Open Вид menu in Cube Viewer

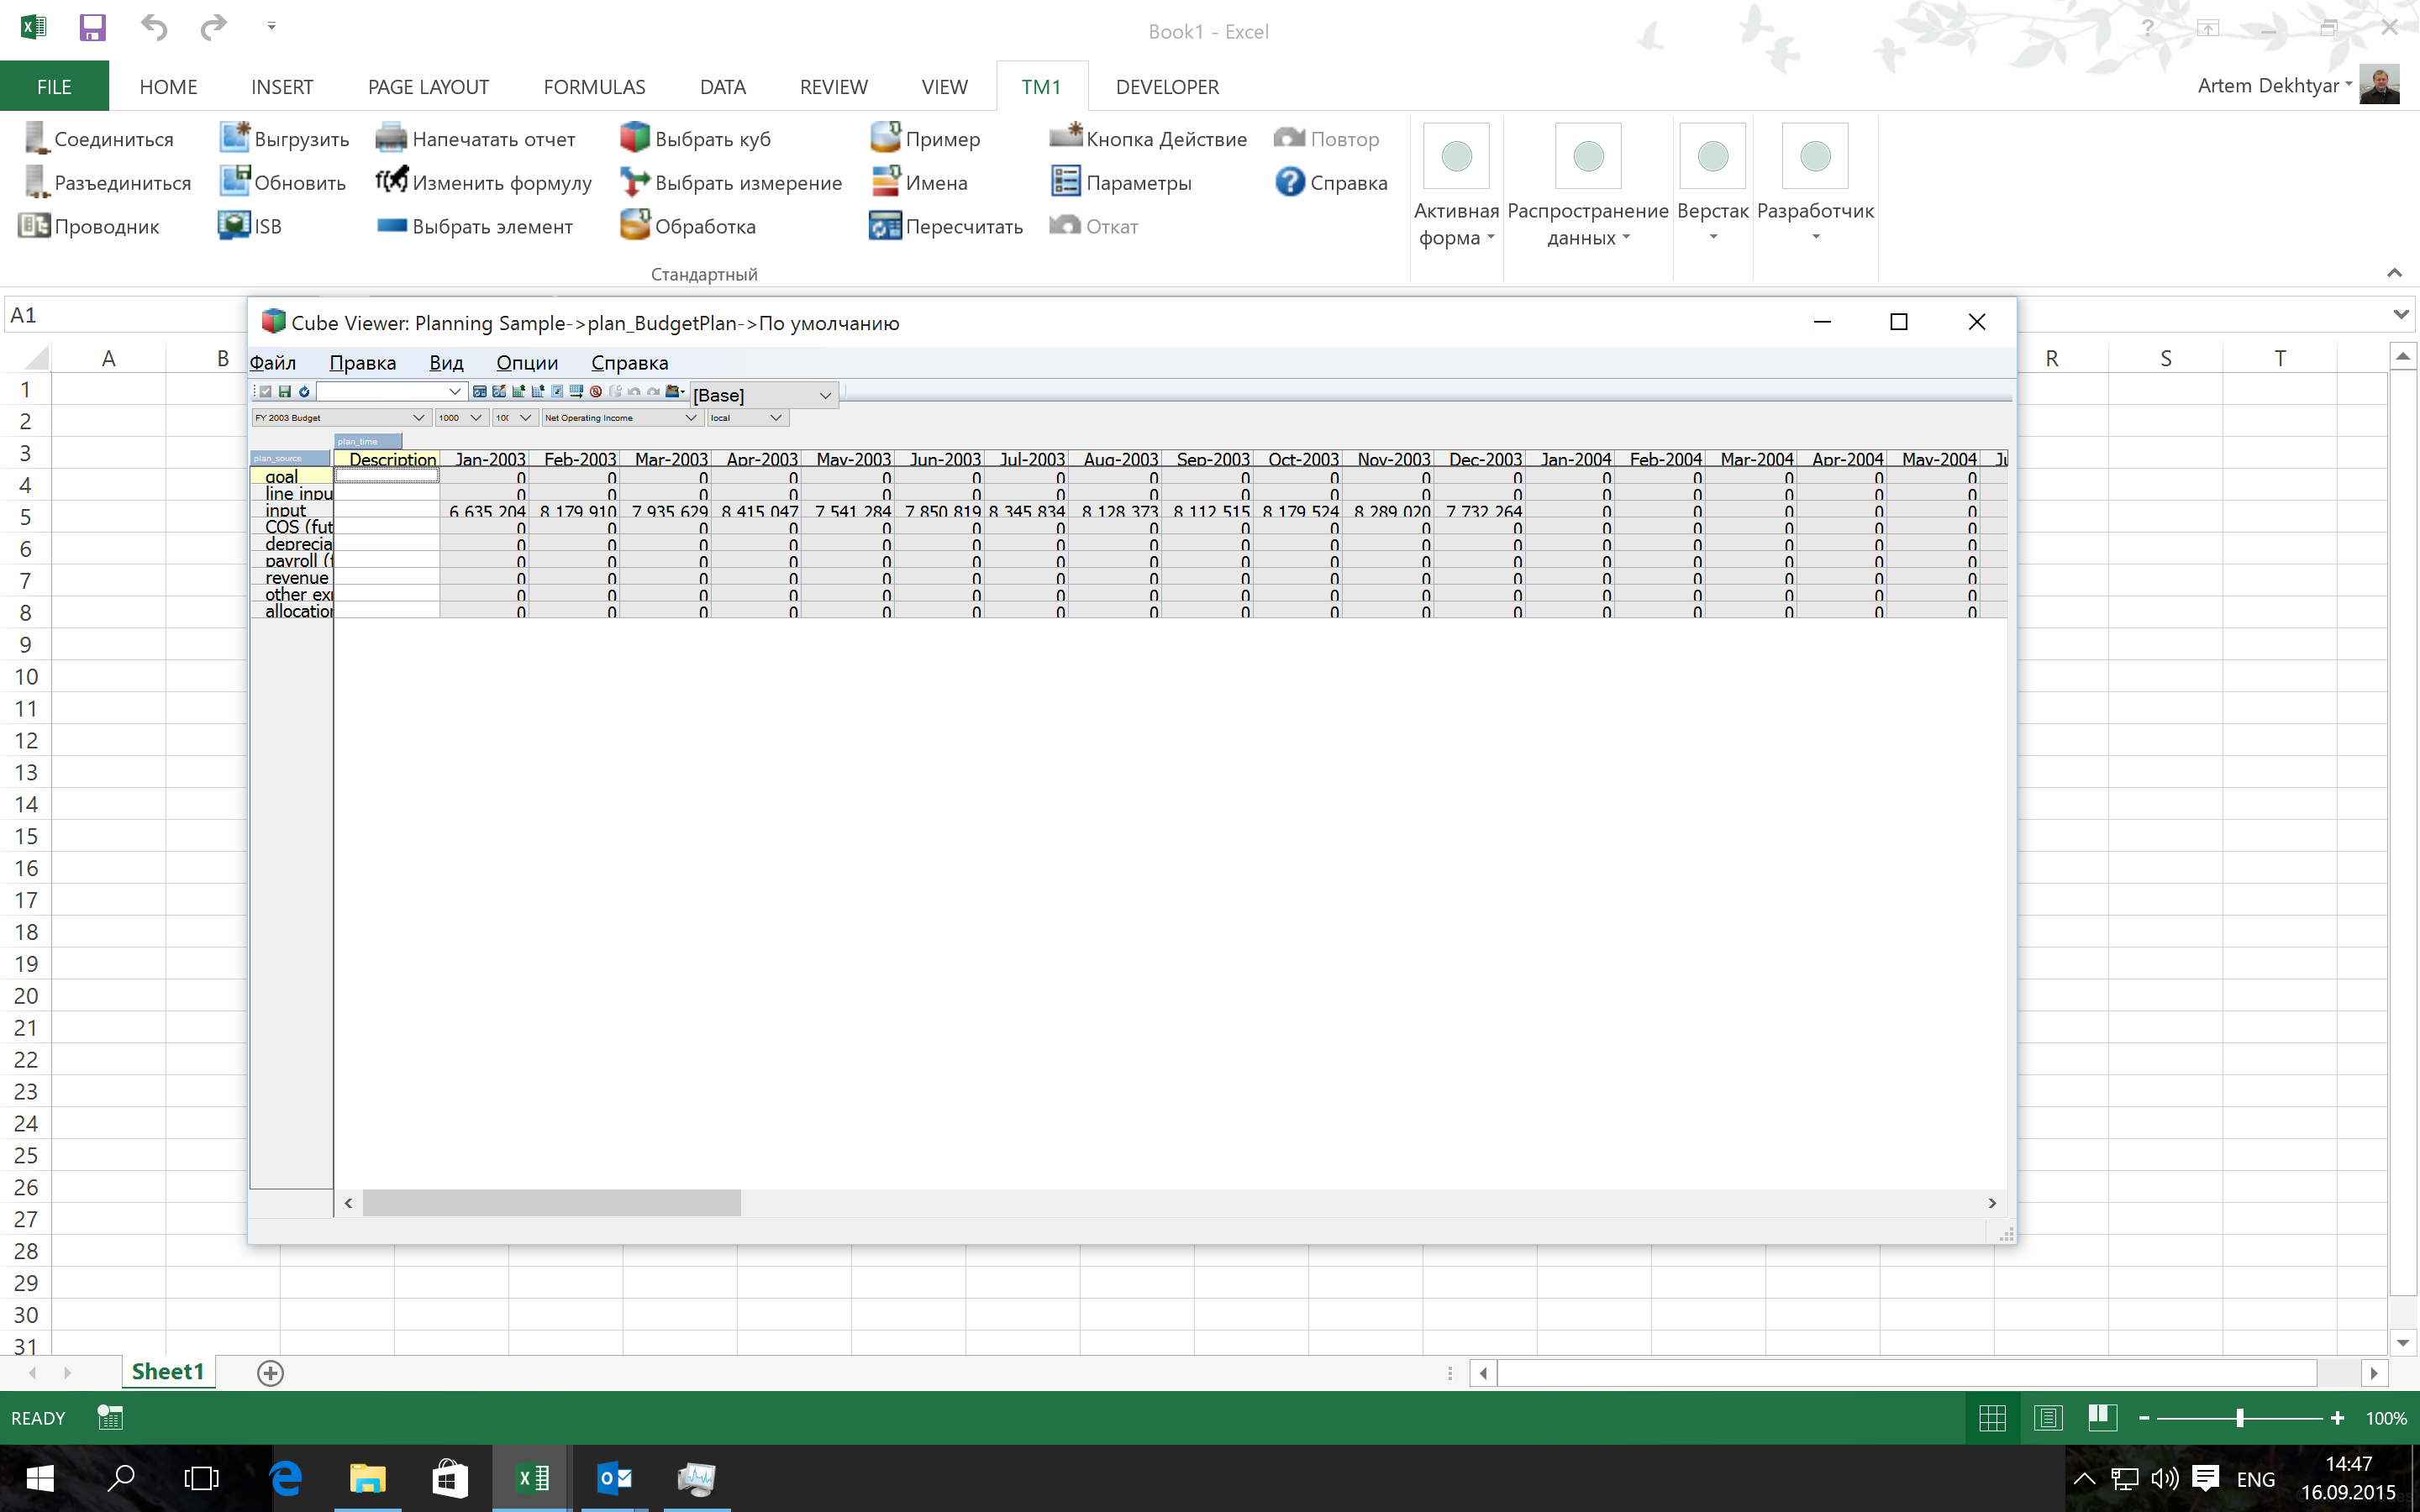pyautogui.click(x=446, y=362)
